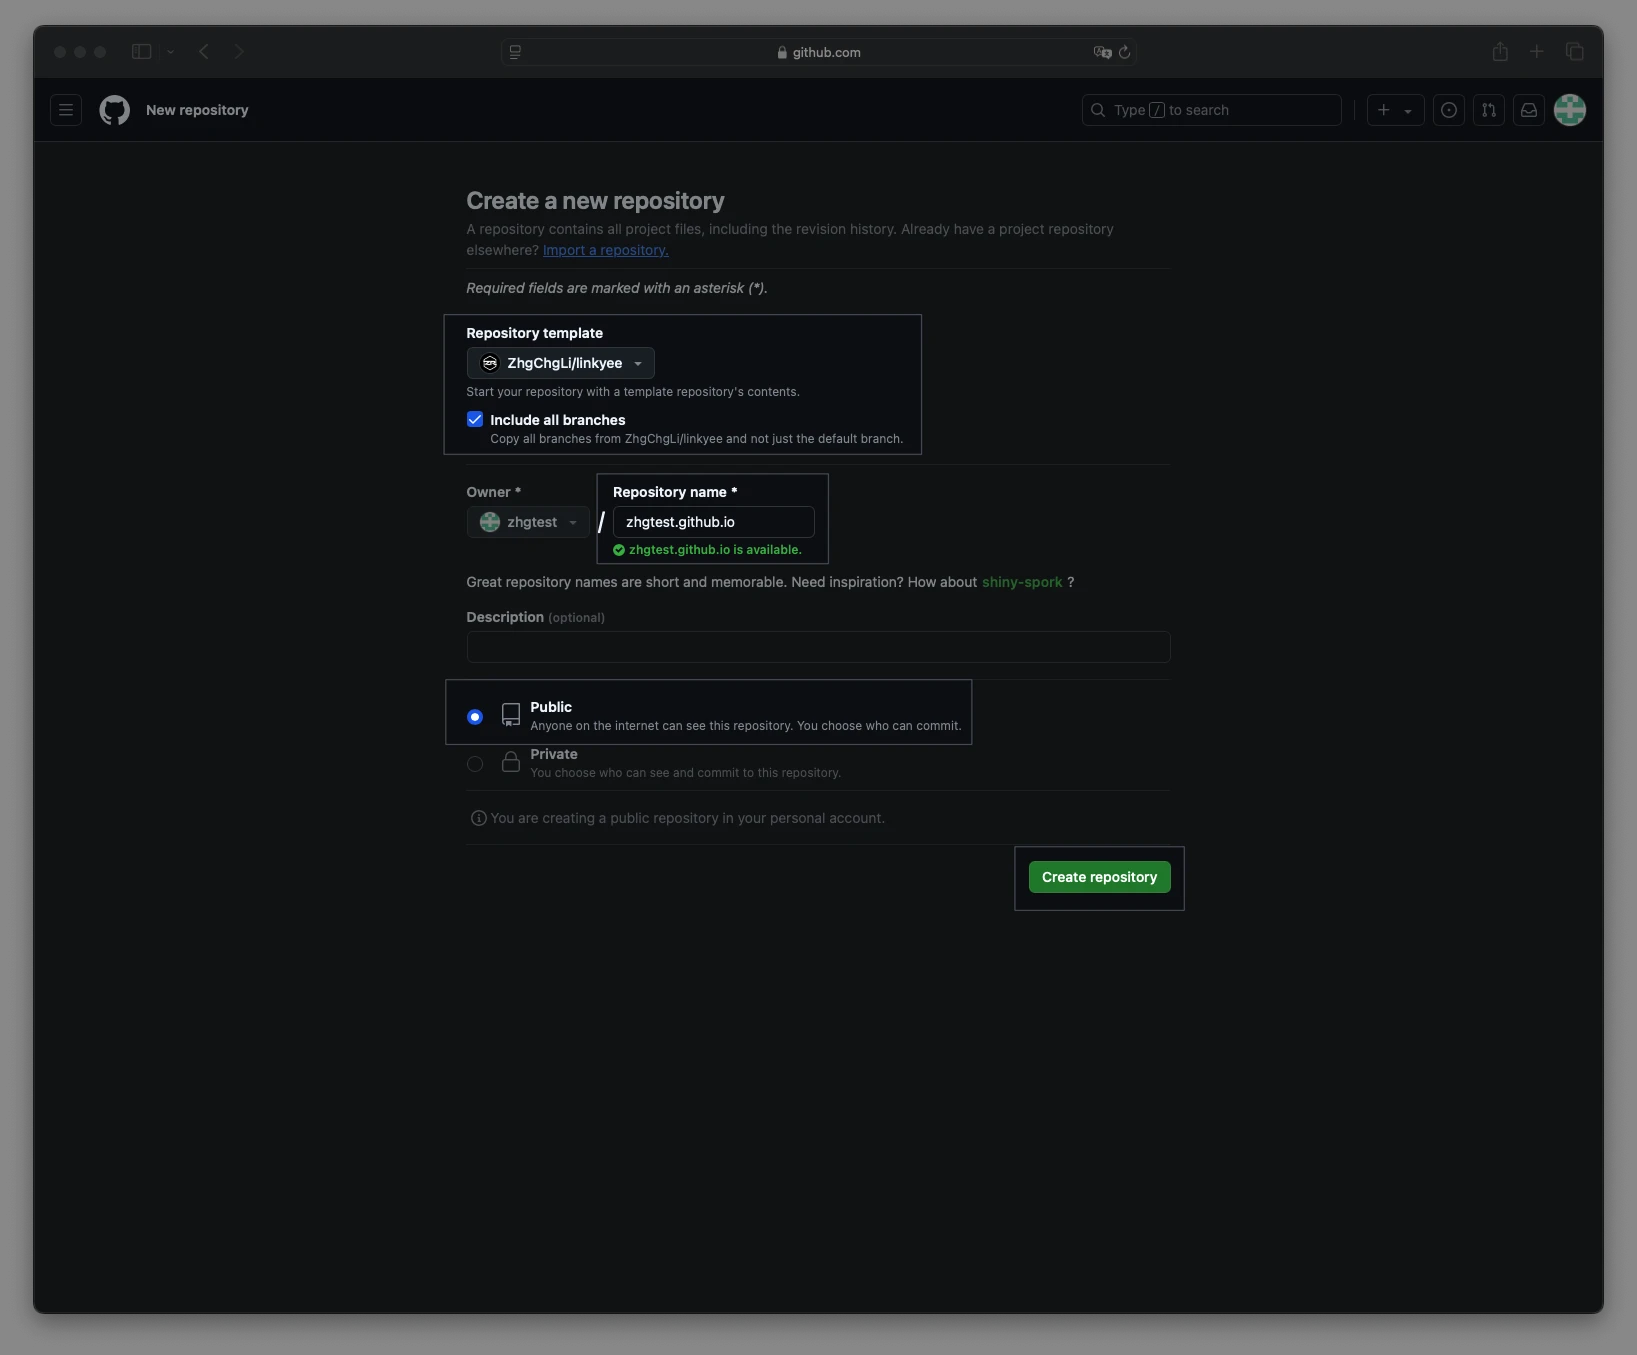The width and height of the screenshot is (1637, 1355).
Task: Uncheck 'Include all branches' checkbox
Action: point(475,420)
